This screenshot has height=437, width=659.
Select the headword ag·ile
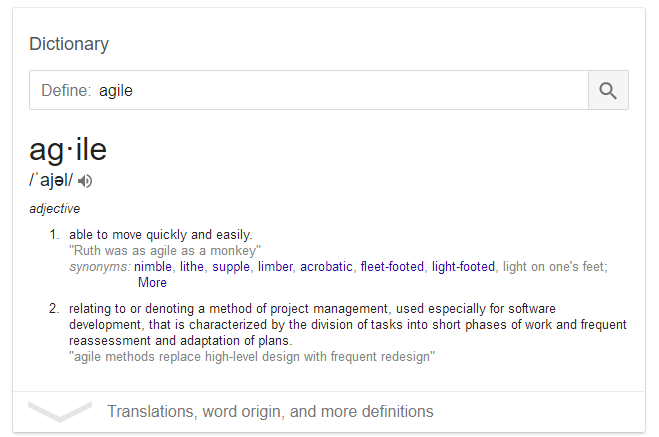click(68, 150)
